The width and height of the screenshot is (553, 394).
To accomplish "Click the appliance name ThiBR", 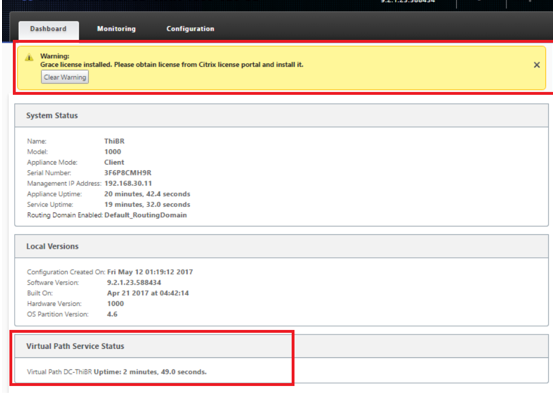I will (114, 141).
